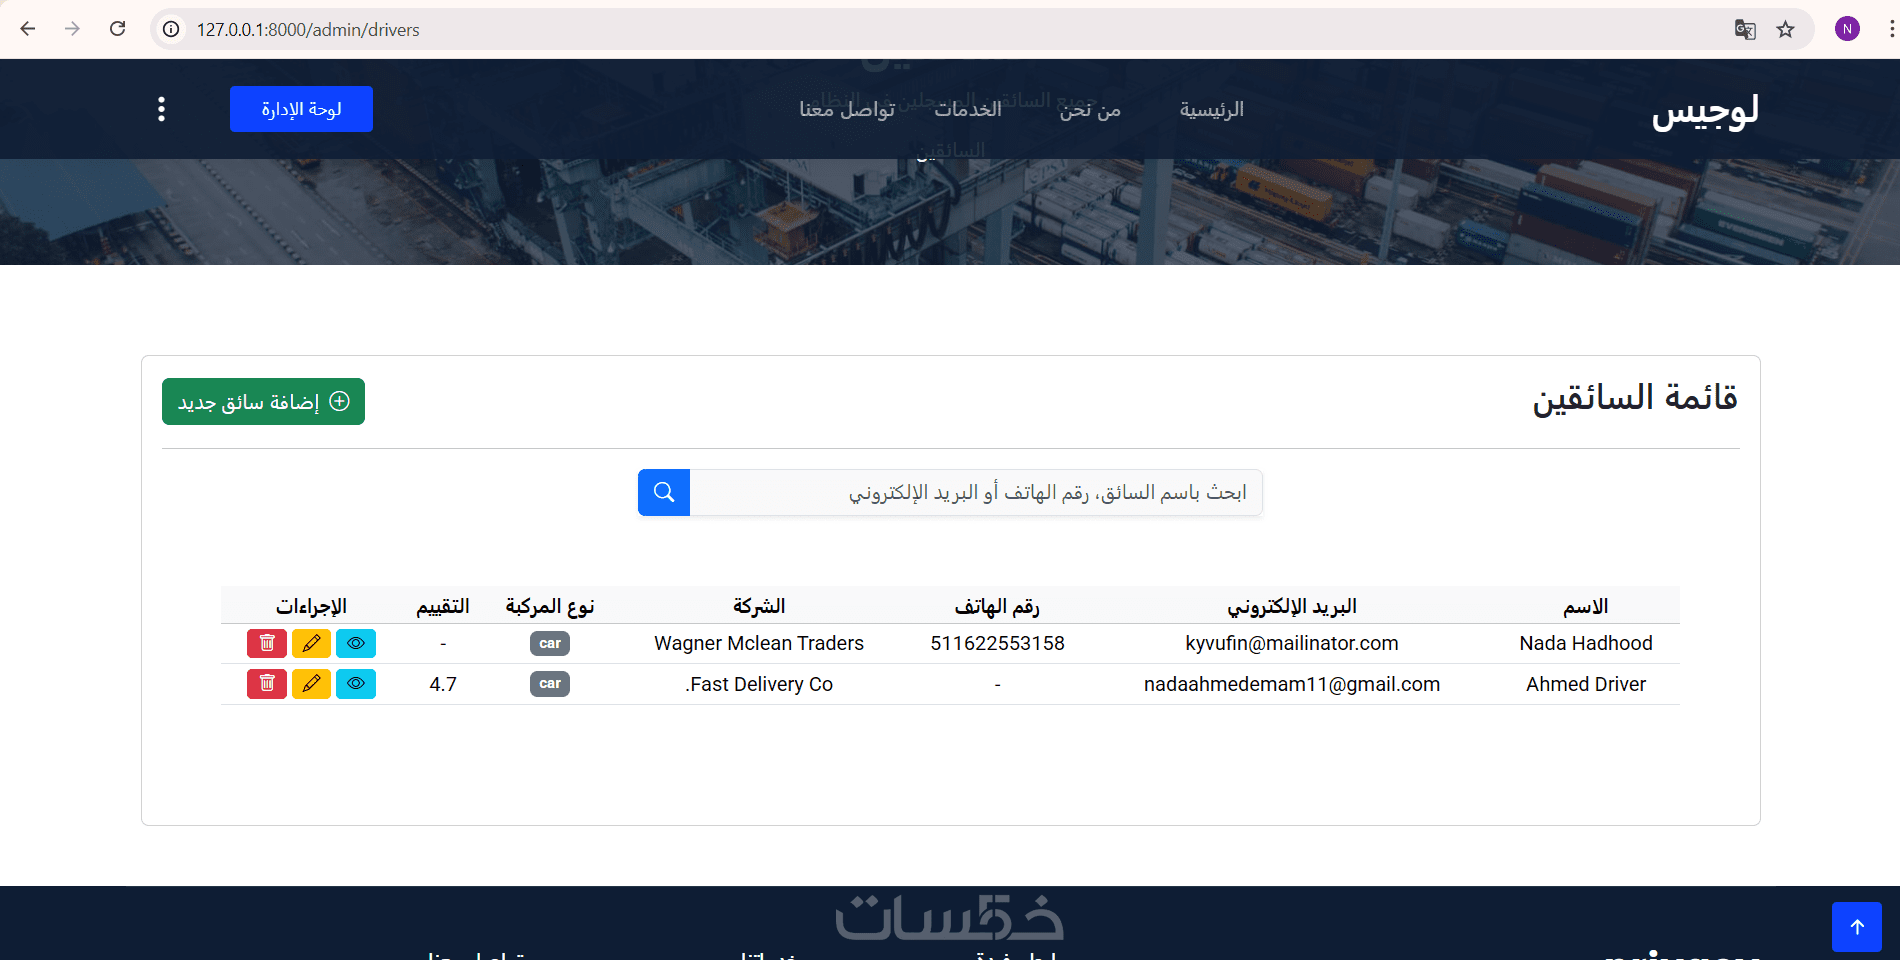1900x960 pixels.
Task: Open the Google Translate page icon
Action: [1745, 29]
